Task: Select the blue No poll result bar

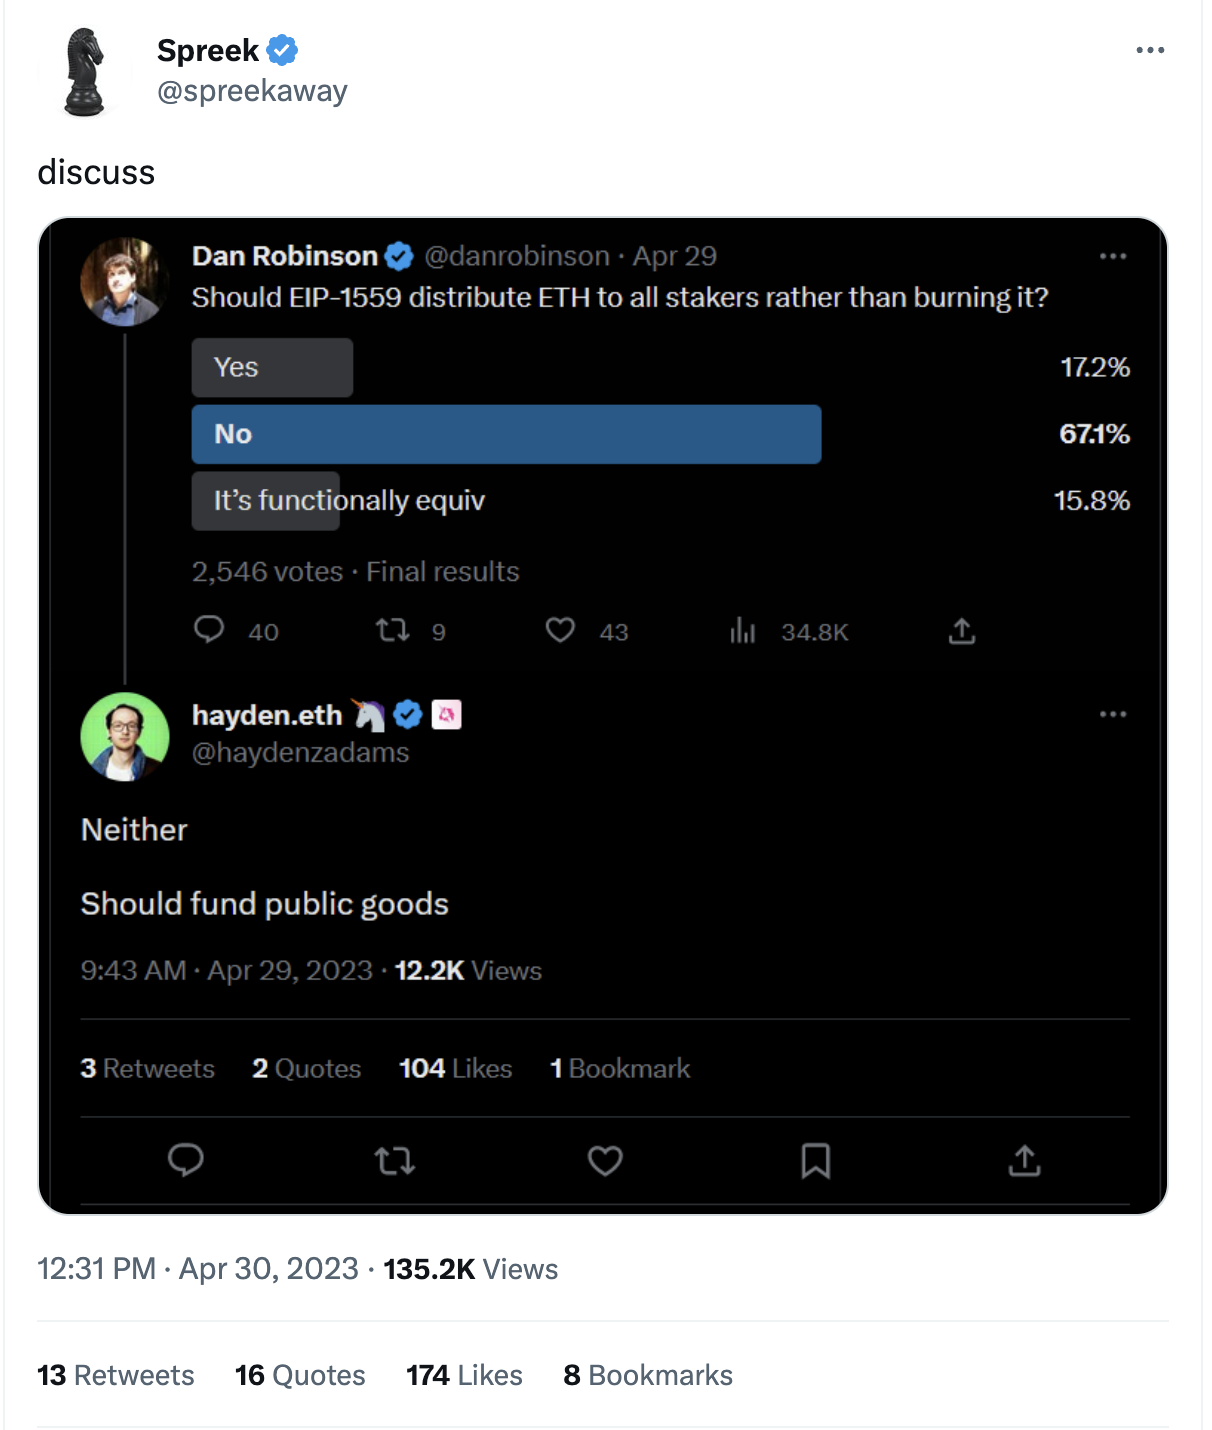Action: pyautogui.click(x=506, y=434)
